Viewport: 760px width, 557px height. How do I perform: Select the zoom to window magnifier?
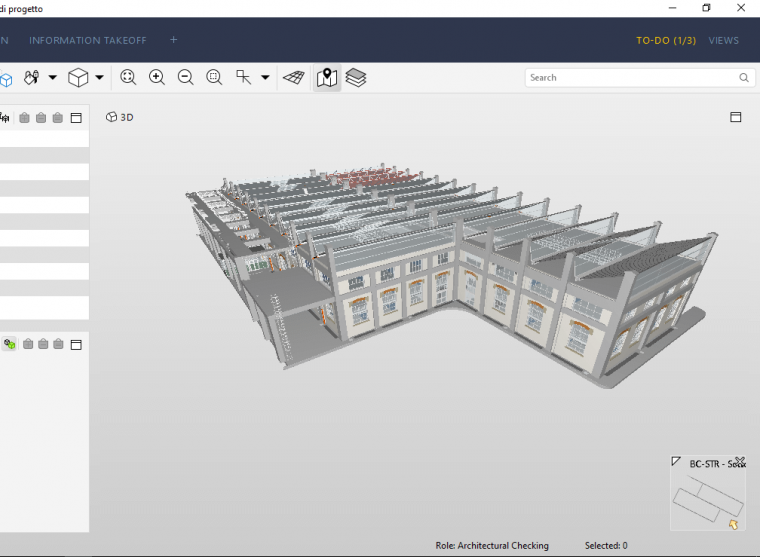coord(214,78)
